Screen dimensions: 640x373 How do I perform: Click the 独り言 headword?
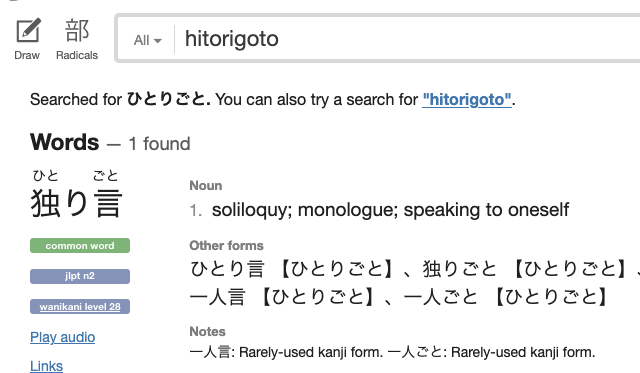[76, 202]
